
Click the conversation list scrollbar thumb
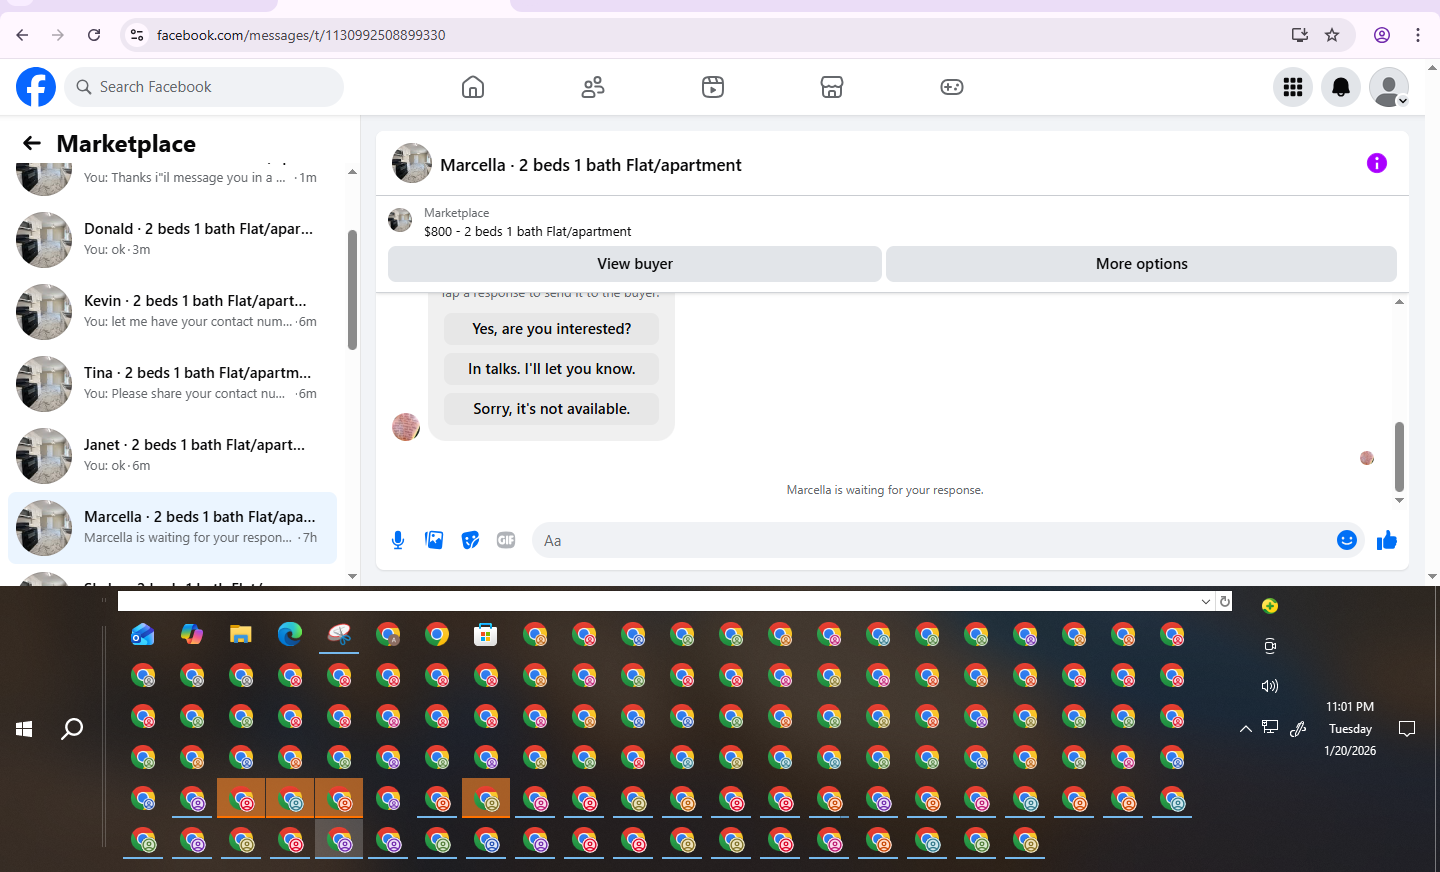click(x=352, y=290)
